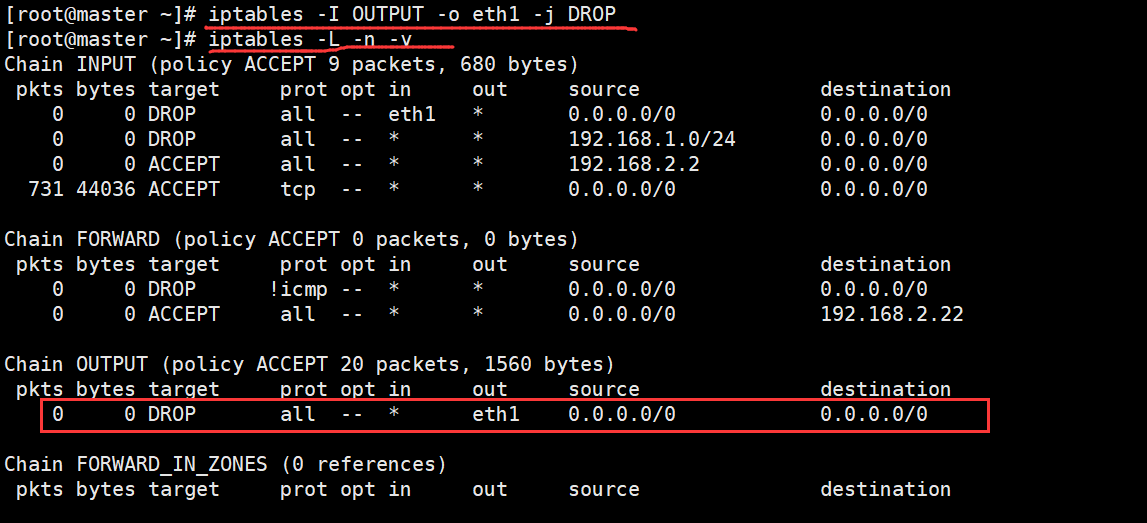Image resolution: width=1147 pixels, height=523 pixels.
Task: Click the 731 packet count
Action: pyautogui.click(x=46, y=189)
